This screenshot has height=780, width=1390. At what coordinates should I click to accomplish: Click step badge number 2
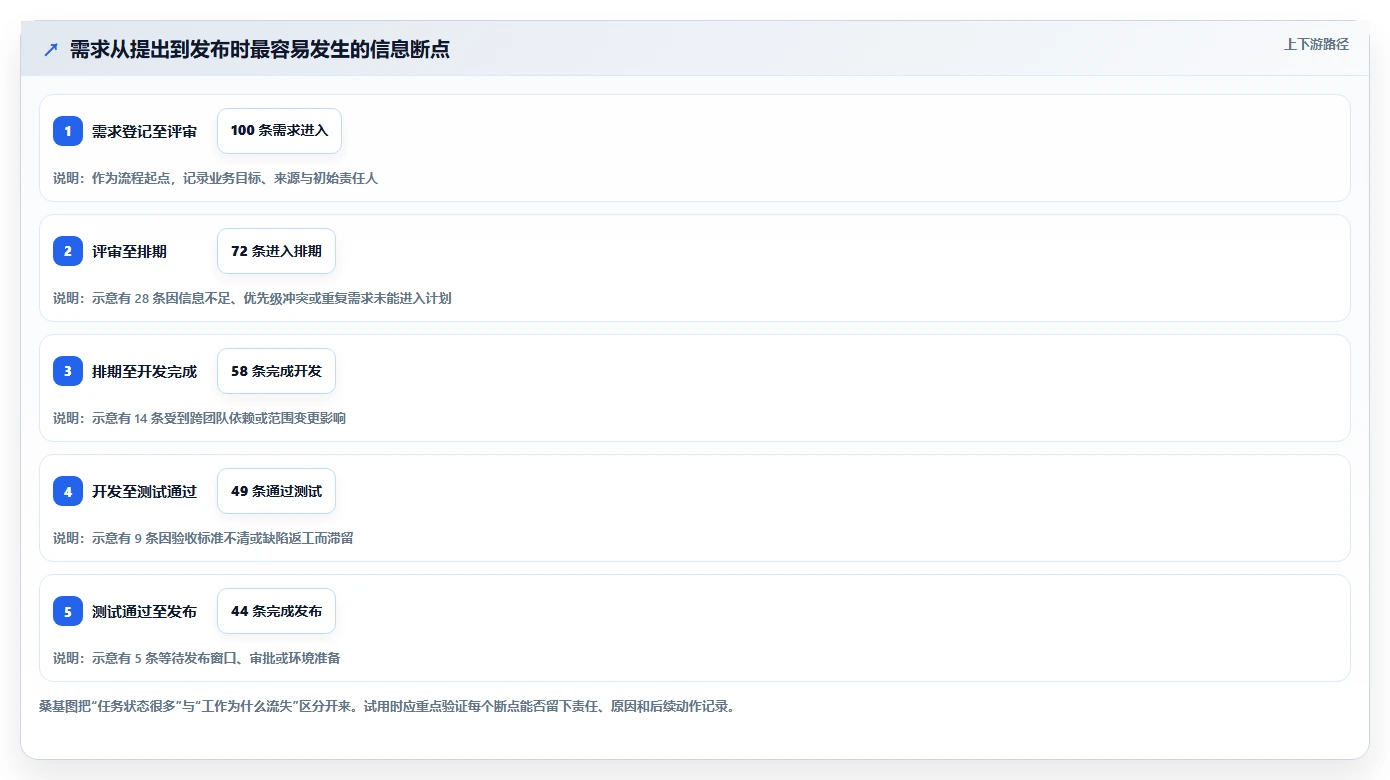[x=68, y=251]
